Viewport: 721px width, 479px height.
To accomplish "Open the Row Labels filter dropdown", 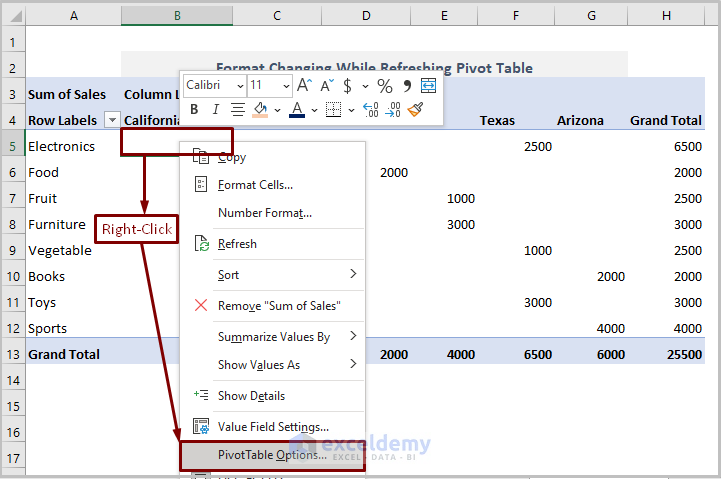I will click(112, 120).
